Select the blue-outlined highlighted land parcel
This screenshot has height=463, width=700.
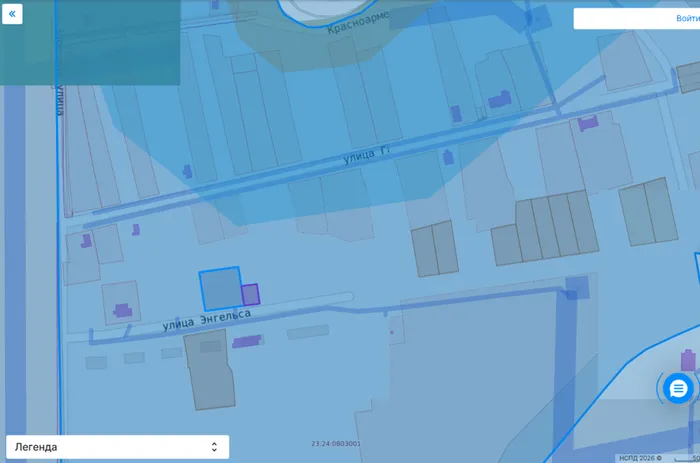[x=219, y=288]
